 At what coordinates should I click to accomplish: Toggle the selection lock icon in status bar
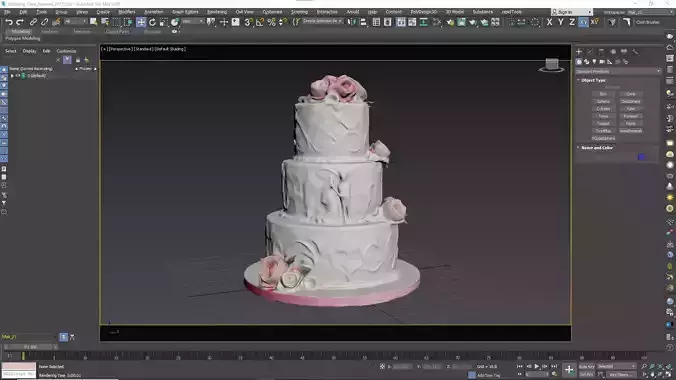[382, 367]
